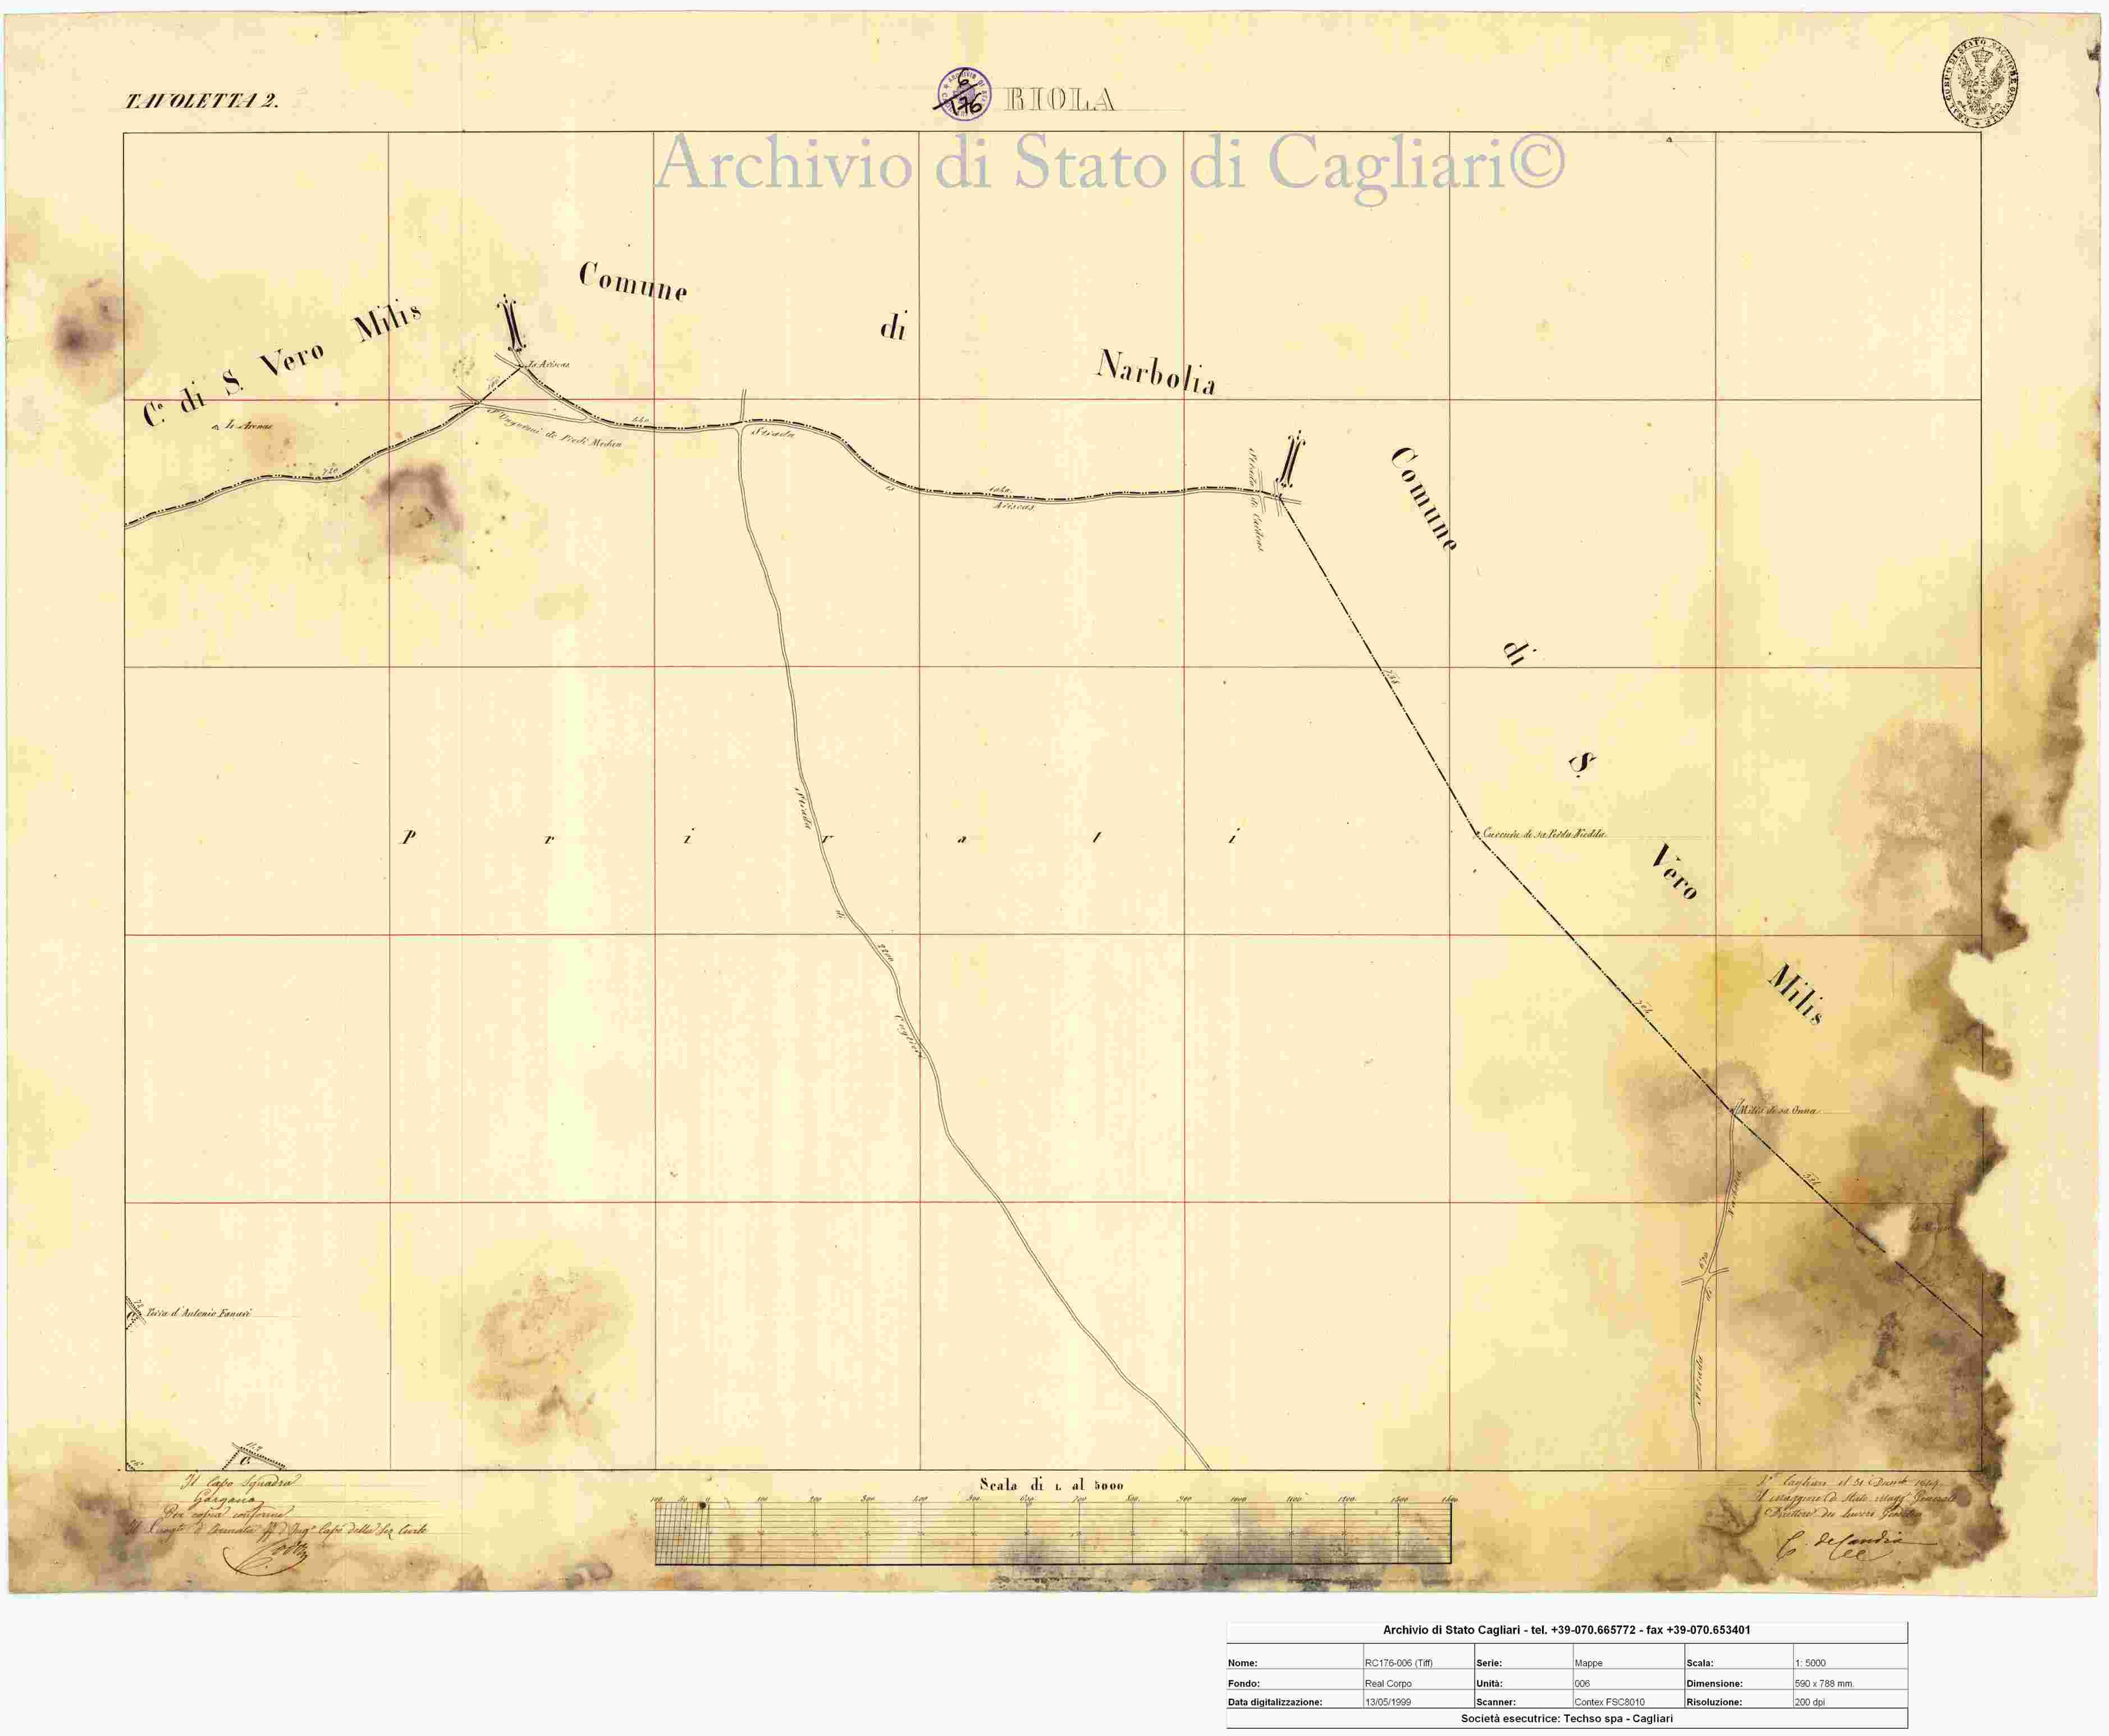
Task: Click the graduated scale bar at bottom
Action: 1053,1534
